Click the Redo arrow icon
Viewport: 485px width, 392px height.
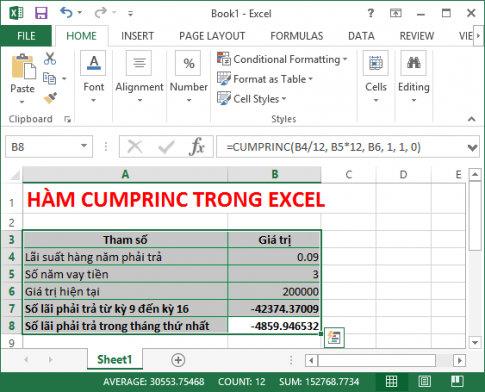[x=100, y=13]
